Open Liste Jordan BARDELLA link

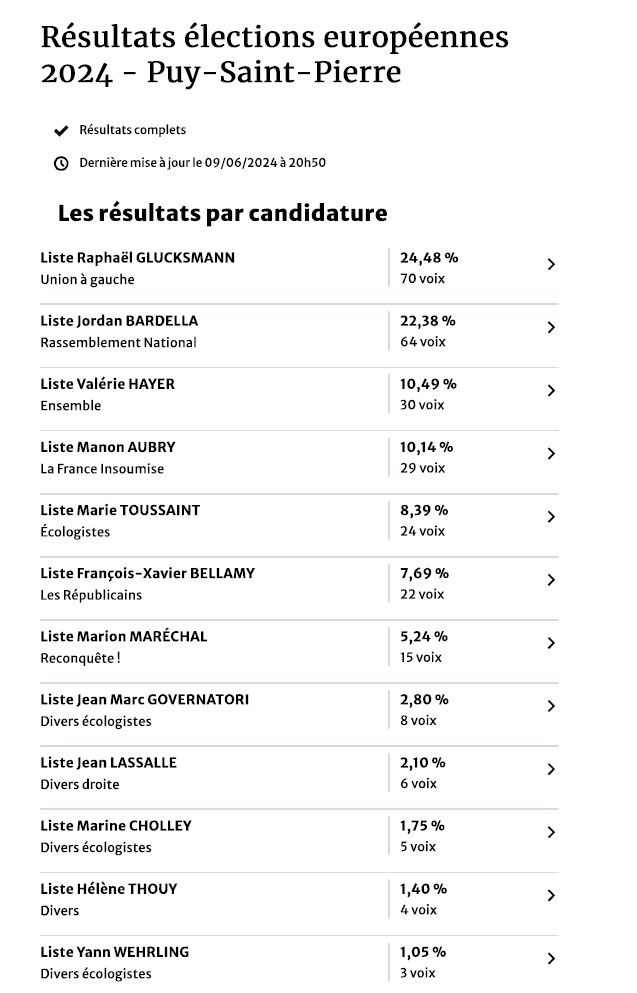coord(119,321)
